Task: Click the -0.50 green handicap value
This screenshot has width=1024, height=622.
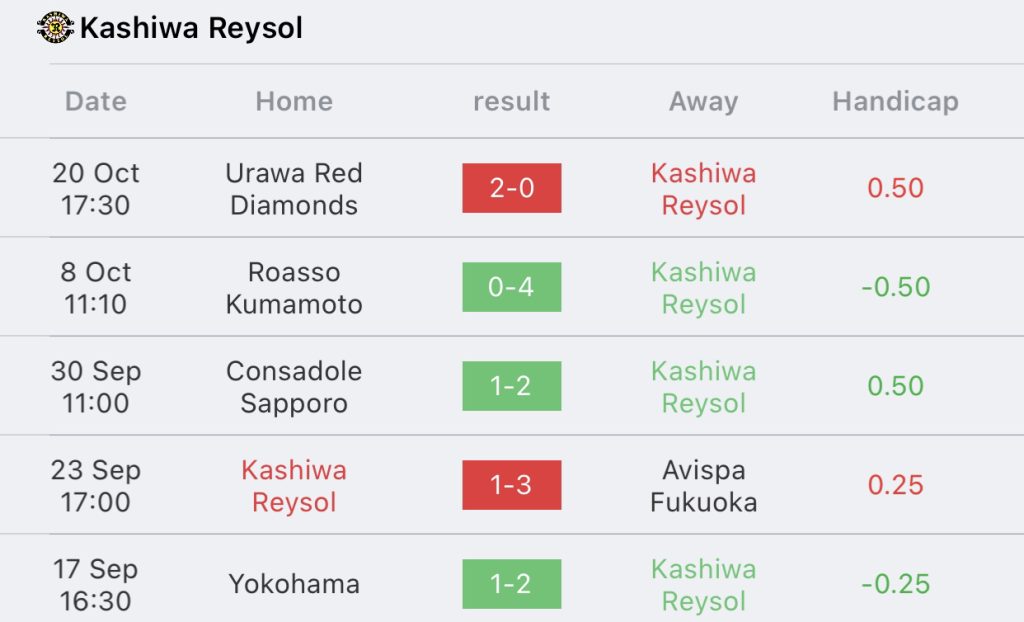Action: click(x=895, y=287)
